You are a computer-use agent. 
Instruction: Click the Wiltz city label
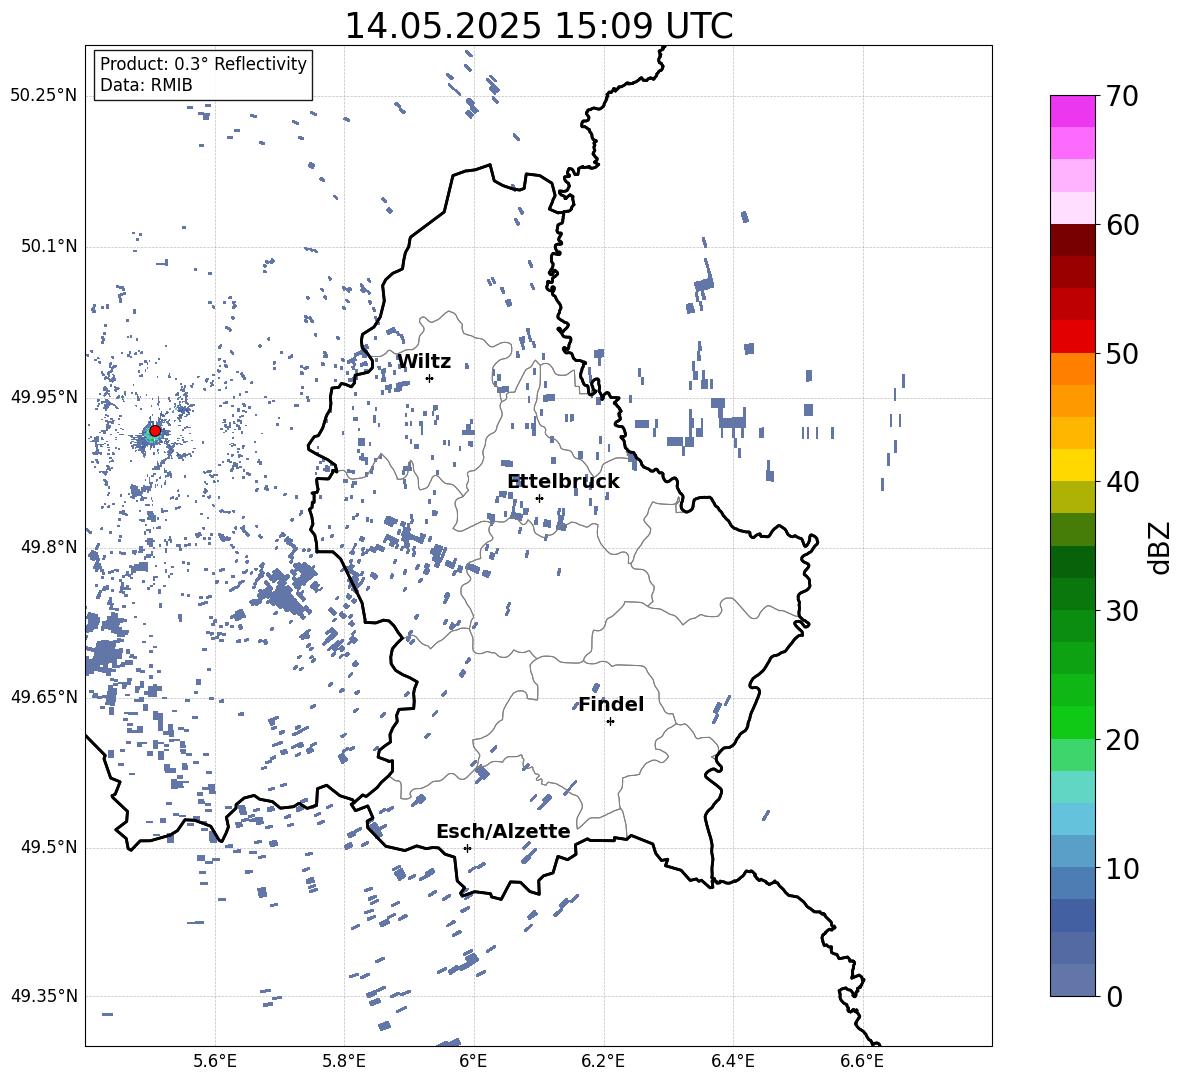click(x=424, y=362)
